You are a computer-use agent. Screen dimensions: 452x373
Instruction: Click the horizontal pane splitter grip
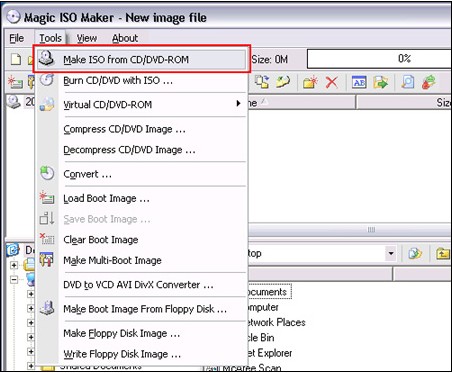tap(371, 230)
